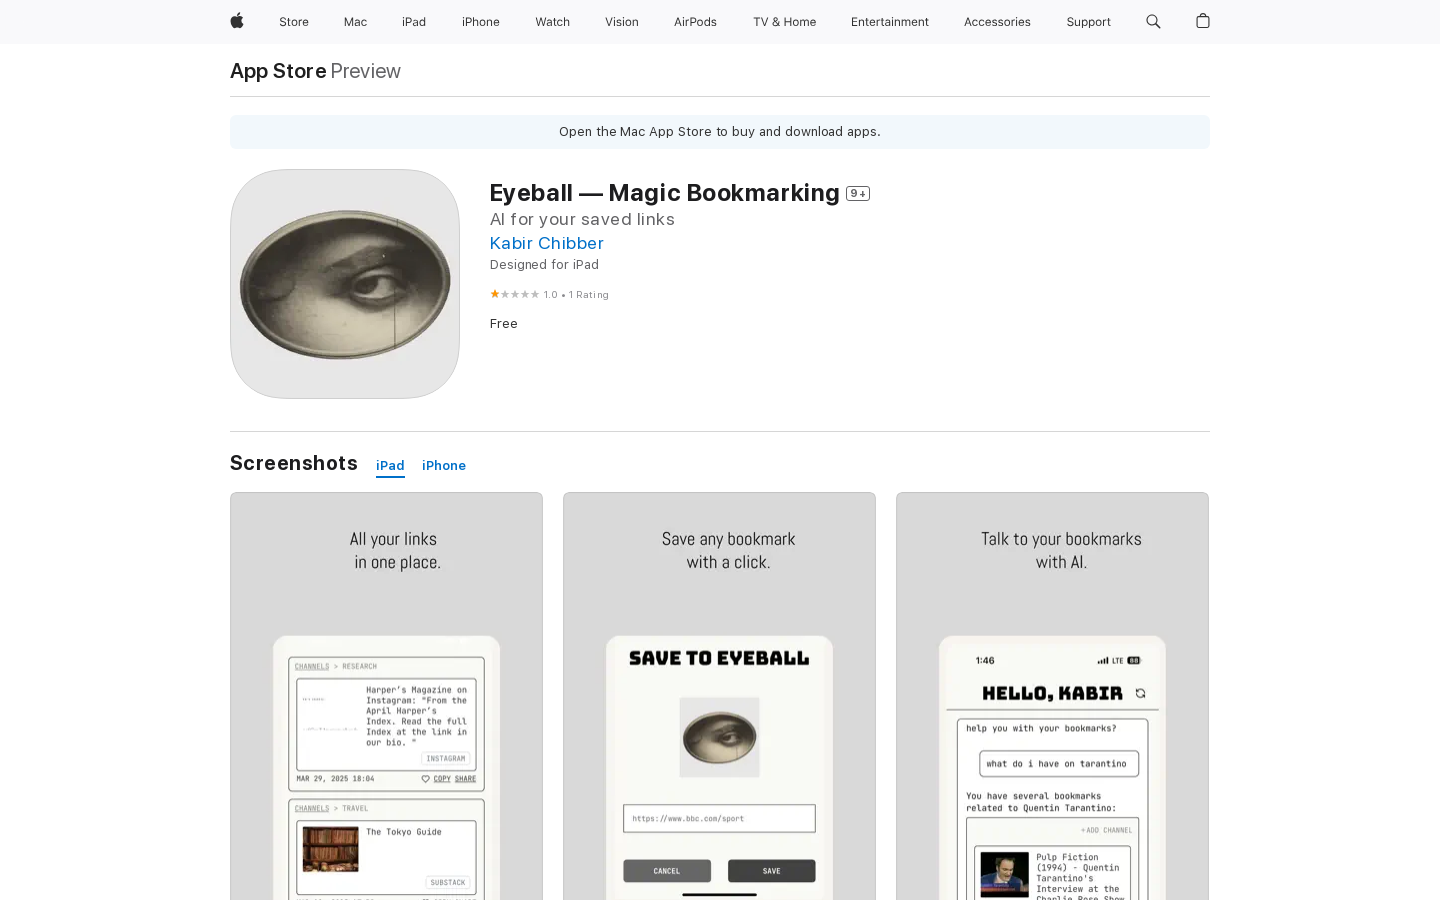The height and width of the screenshot is (900, 1440).
Task: Open the Accessories menu
Action: (x=997, y=22)
